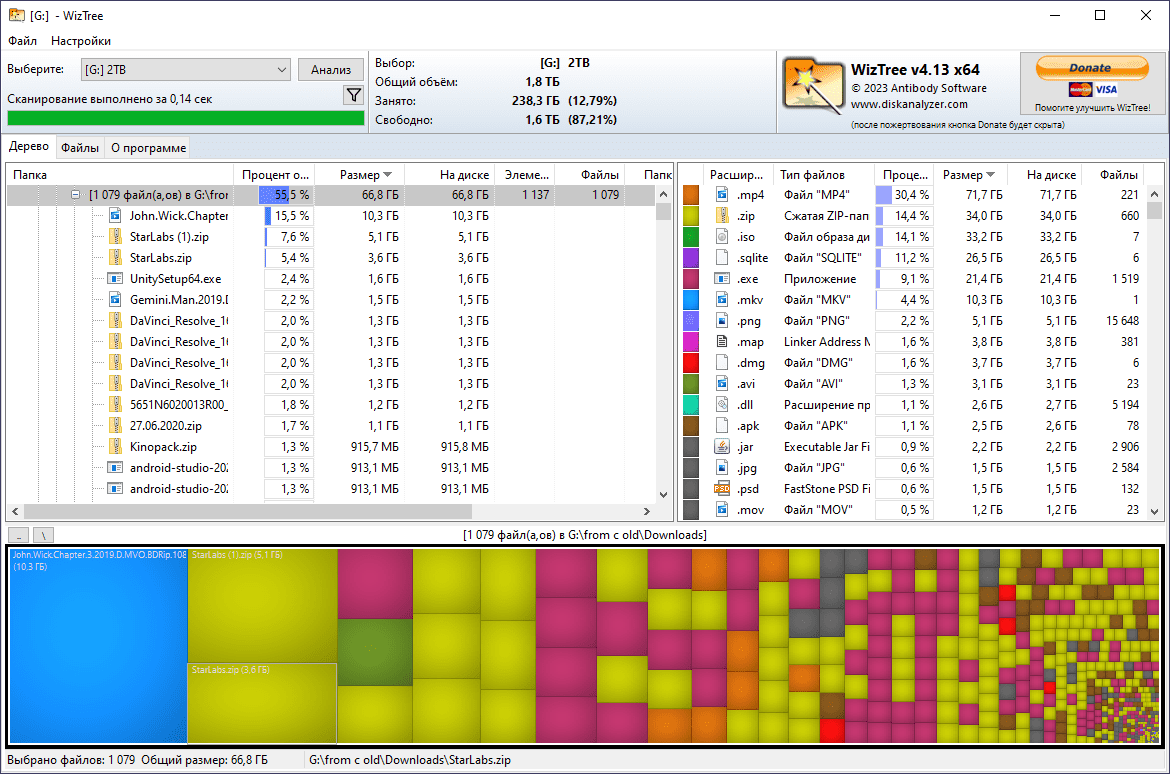Click the orange .mp4 color swatch
This screenshot has height=774, width=1170.
coord(691,195)
